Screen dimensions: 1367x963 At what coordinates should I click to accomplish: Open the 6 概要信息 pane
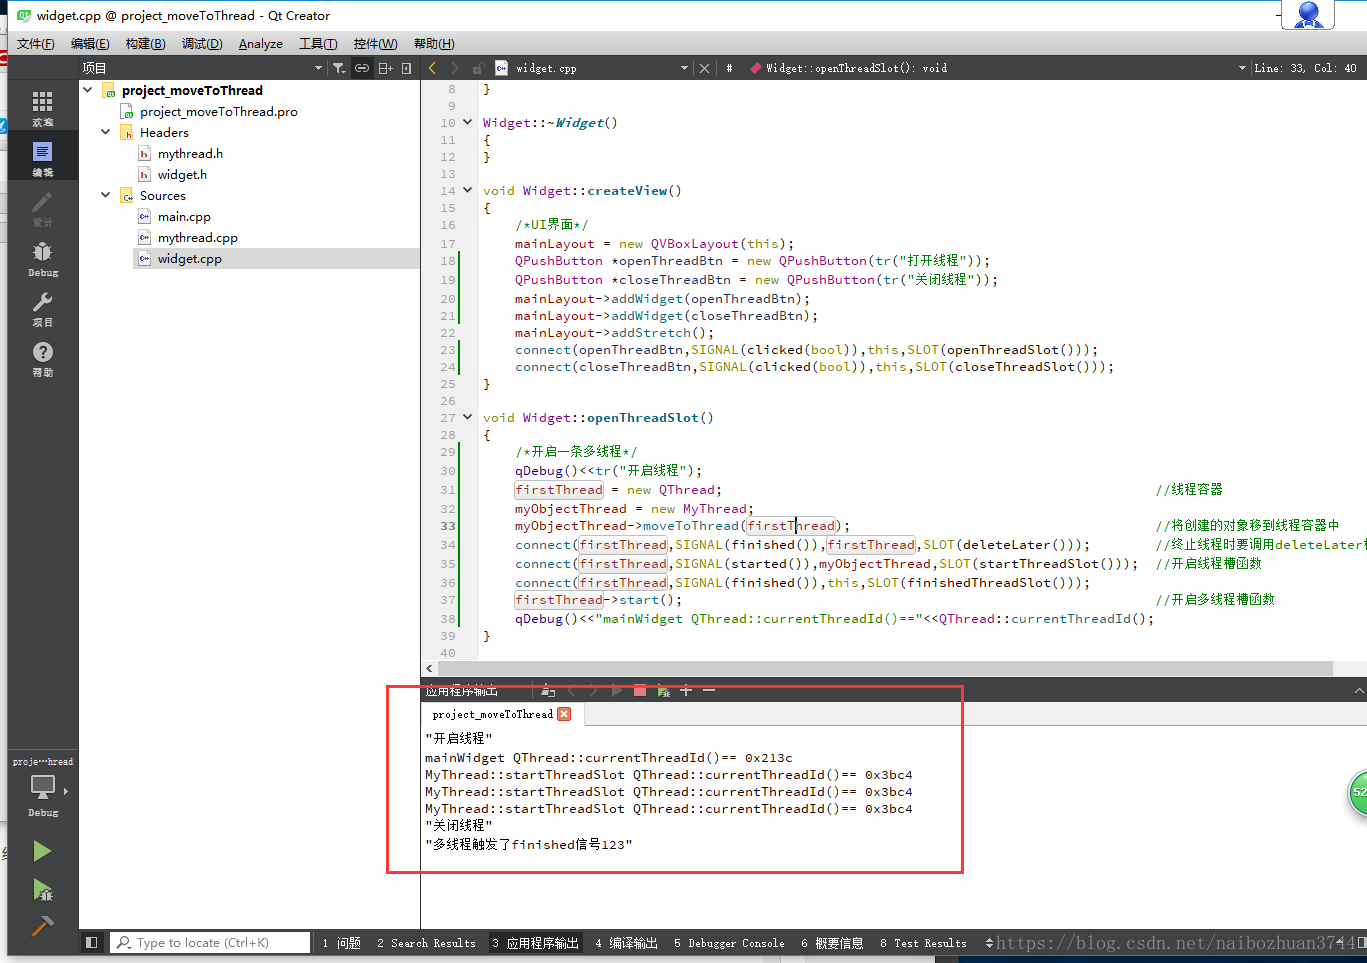pyautogui.click(x=832, y=942)
